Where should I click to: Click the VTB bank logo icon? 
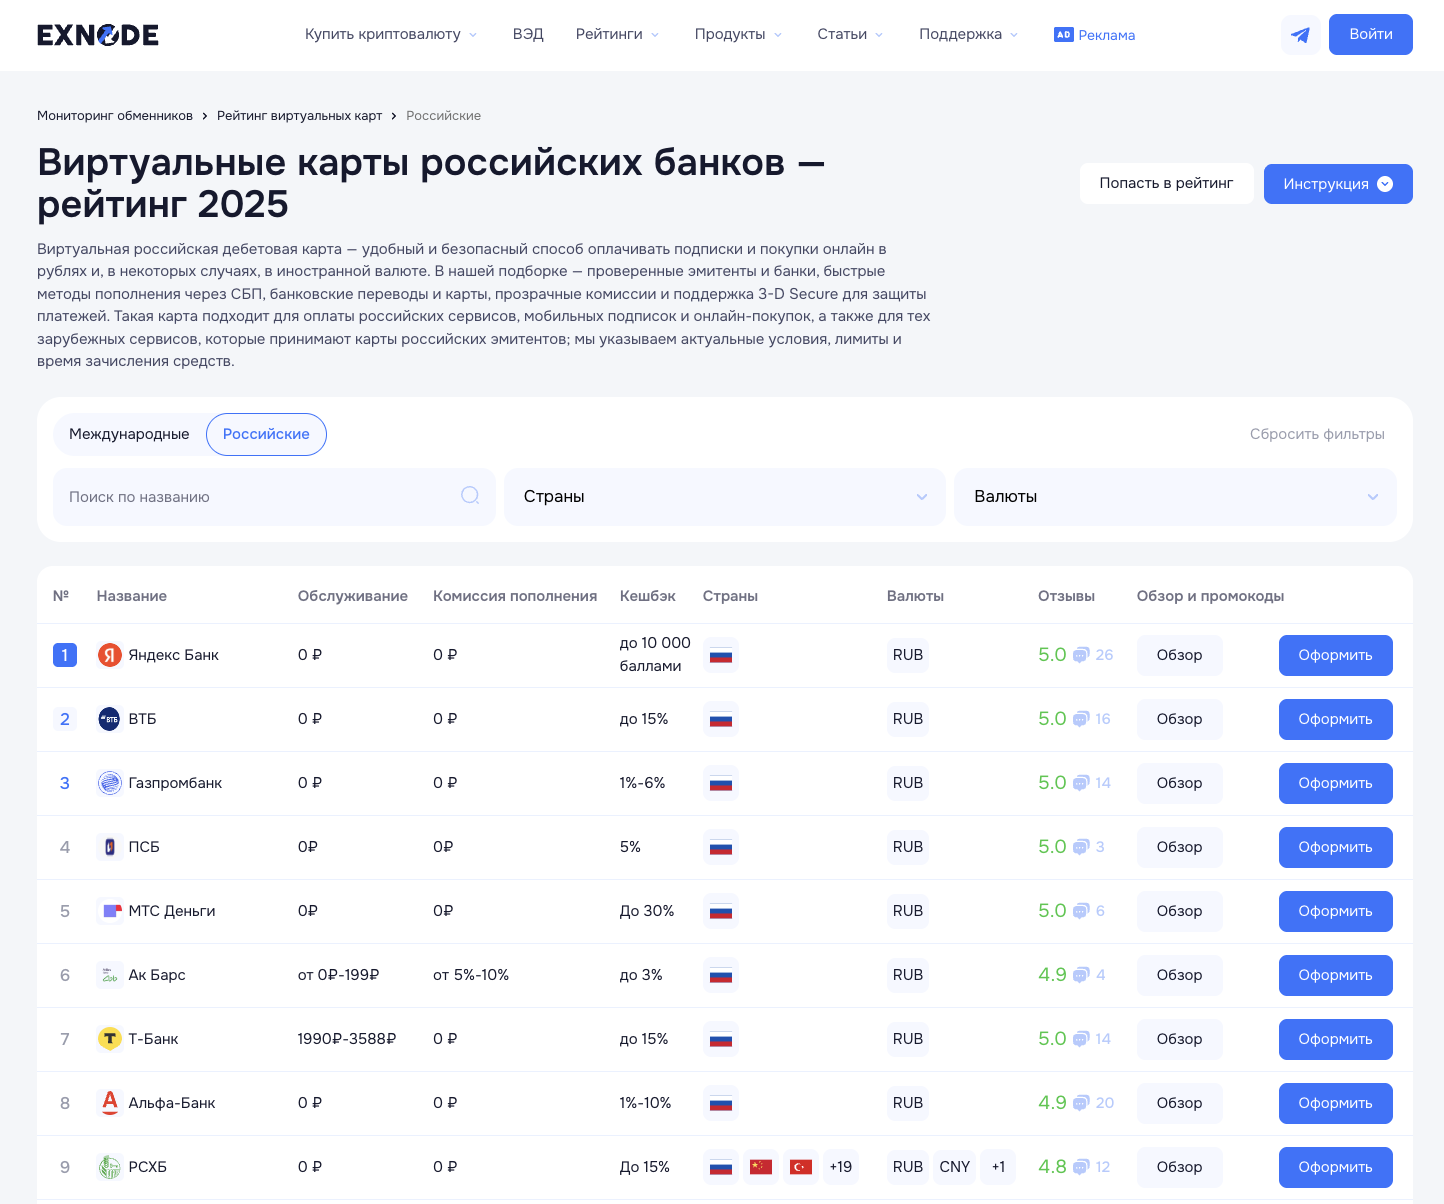coord(109,719)
